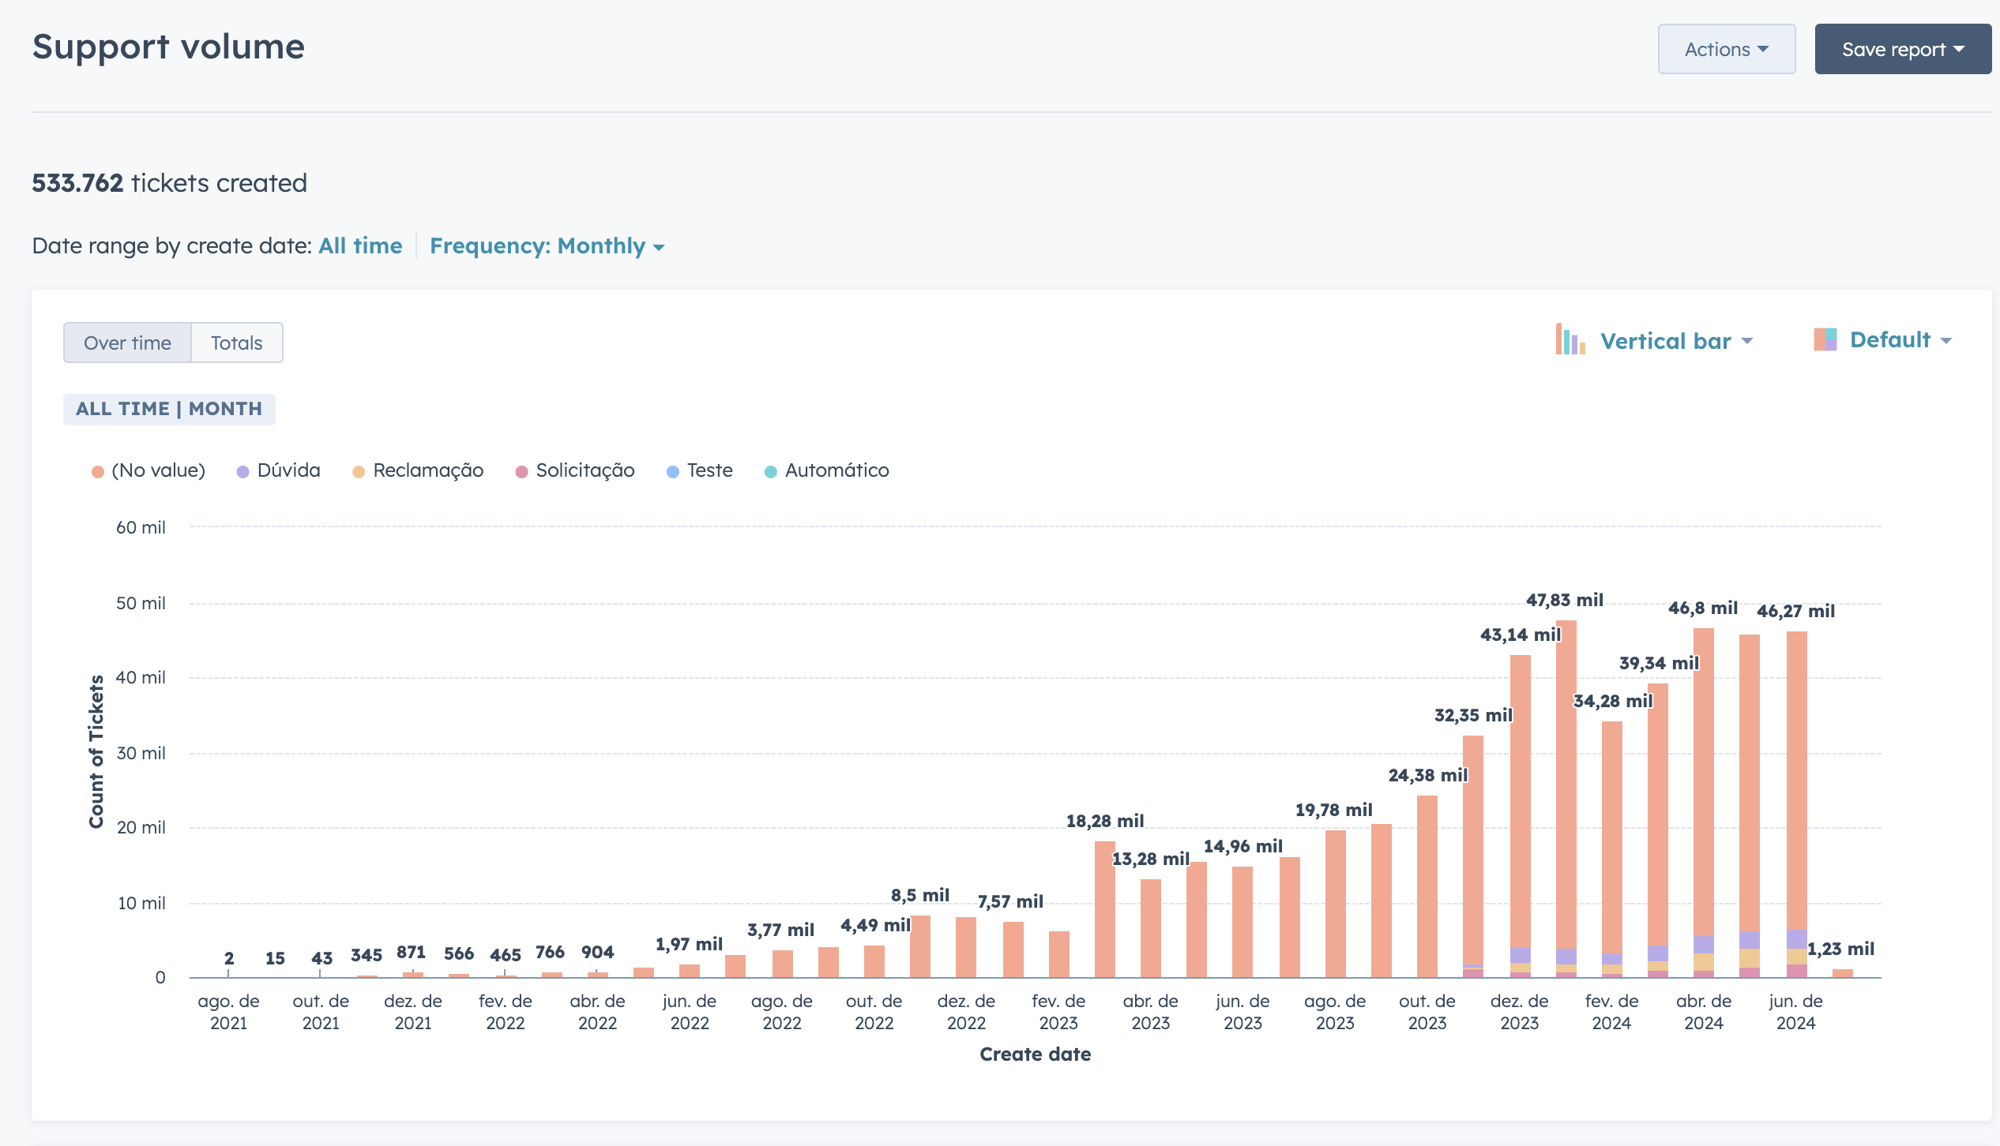
Task: Click the small bar labeled 1,23 mil
Action: coord(1842,973)
